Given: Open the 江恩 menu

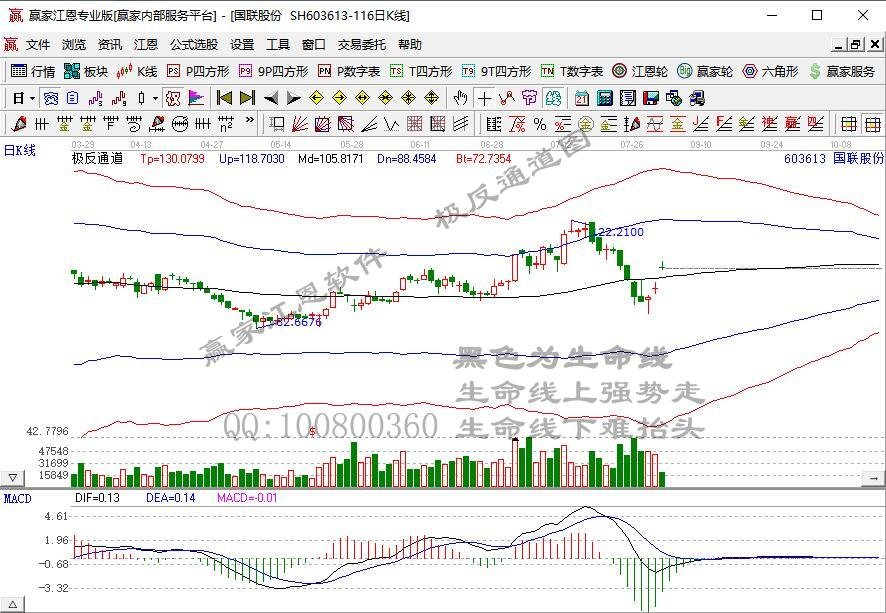Looking at the screenshot, I should 146,45.
